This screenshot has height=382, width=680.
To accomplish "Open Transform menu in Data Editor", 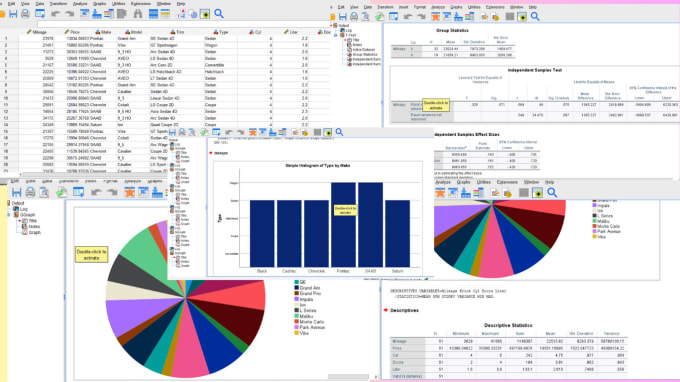I will pyautogui.click(x=58, y=3).
